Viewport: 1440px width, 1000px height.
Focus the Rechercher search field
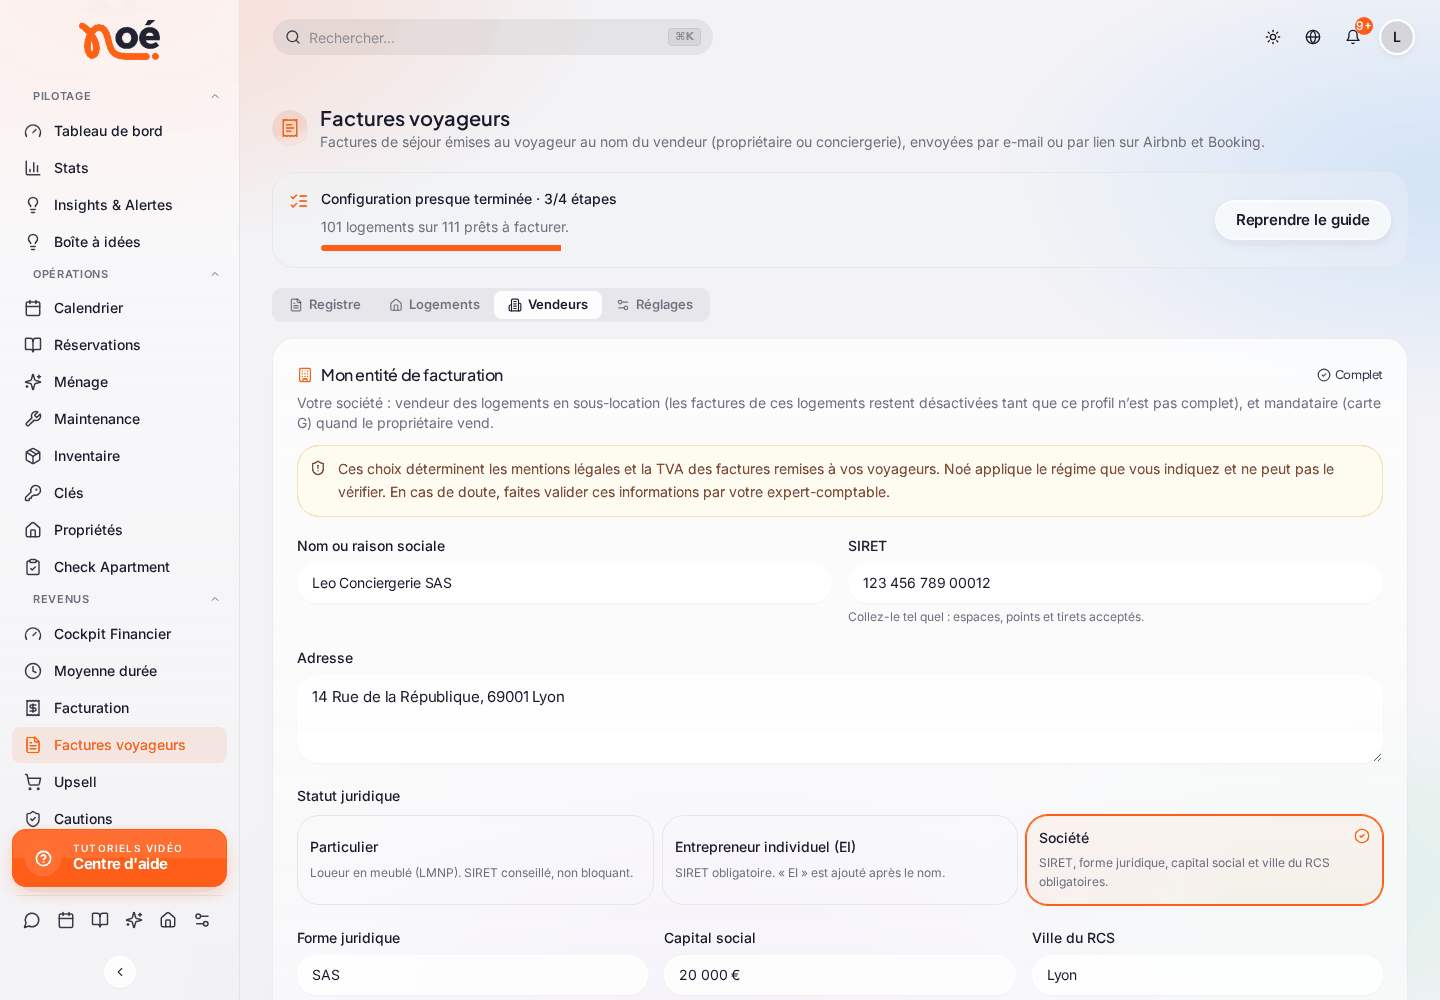coord(493,37)
